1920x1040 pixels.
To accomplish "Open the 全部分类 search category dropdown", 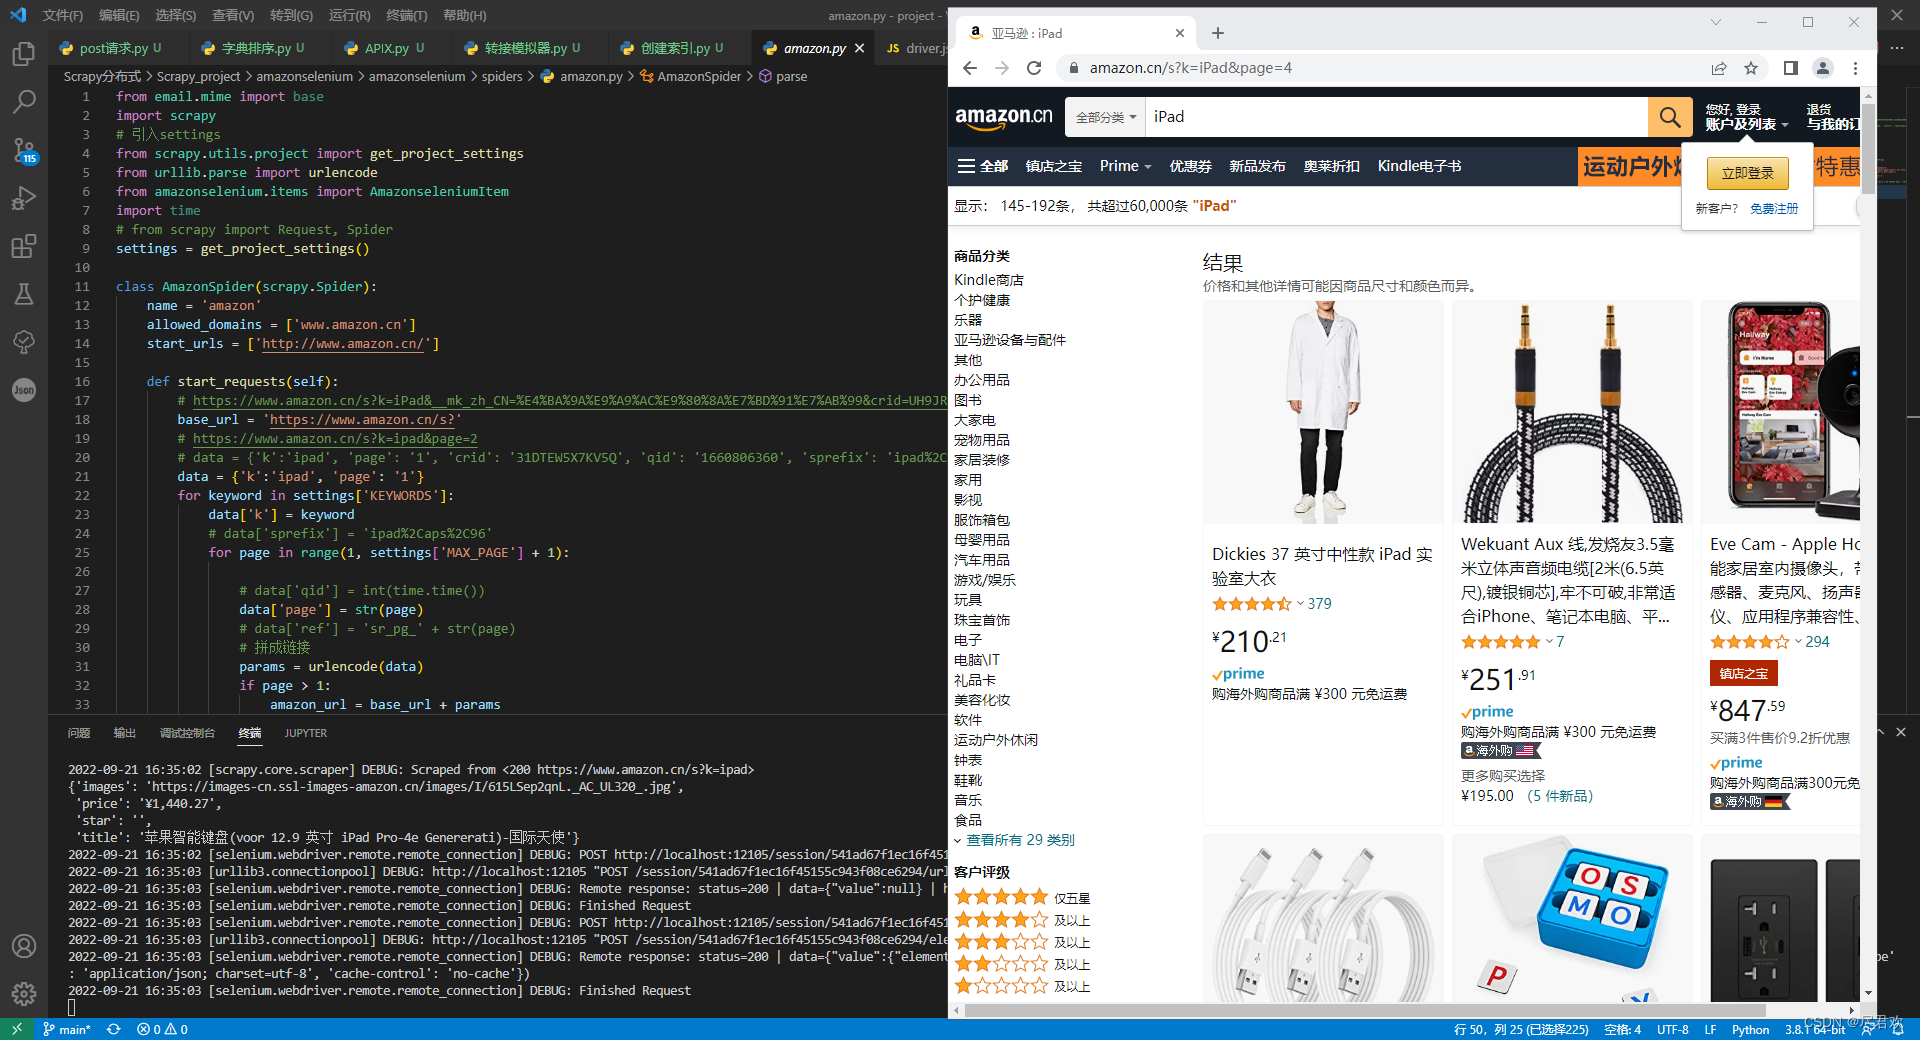I will (1105, 117).
